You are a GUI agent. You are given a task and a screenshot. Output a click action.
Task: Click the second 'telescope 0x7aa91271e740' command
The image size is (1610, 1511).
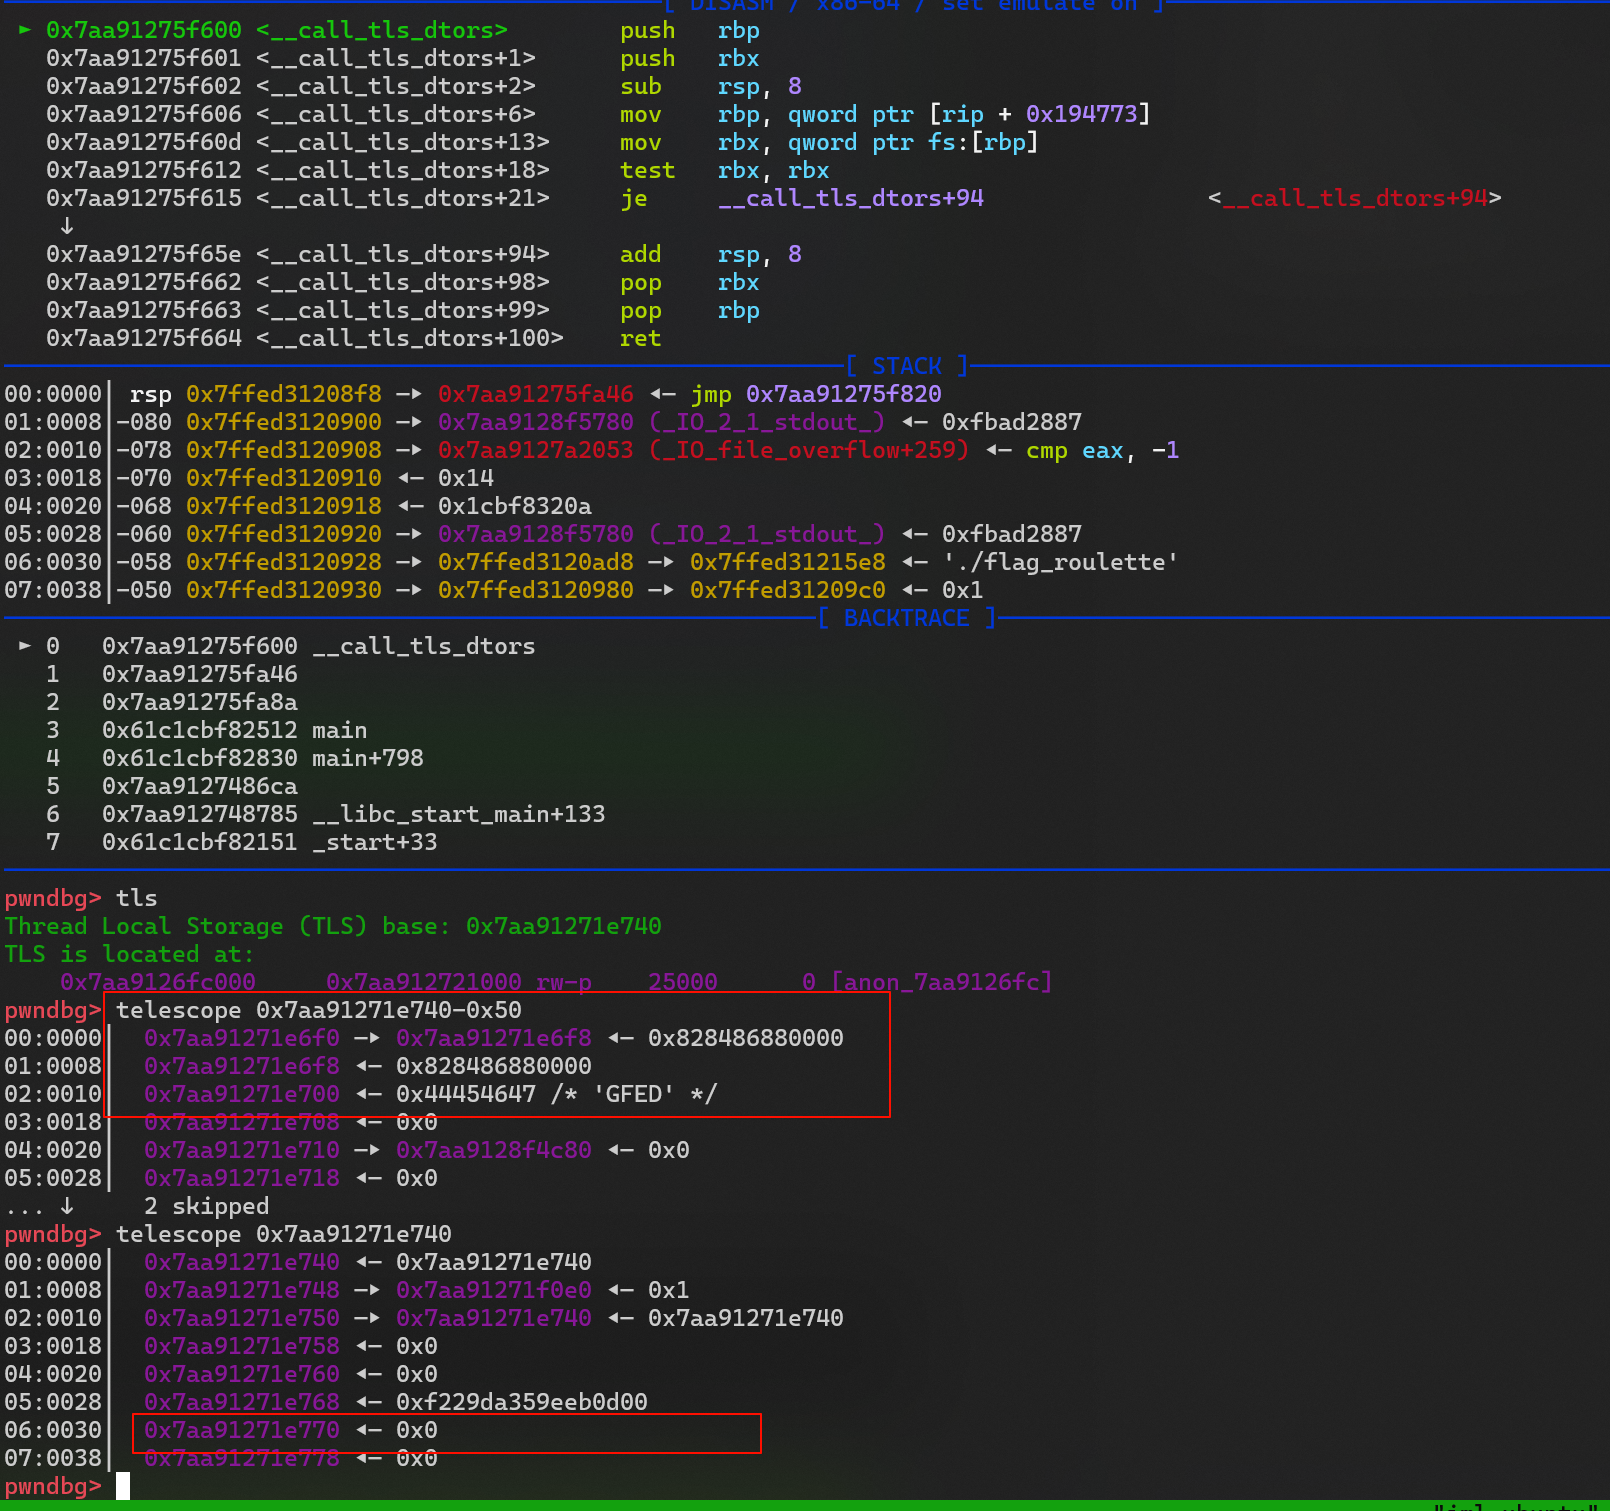[x=284, y=1235]
